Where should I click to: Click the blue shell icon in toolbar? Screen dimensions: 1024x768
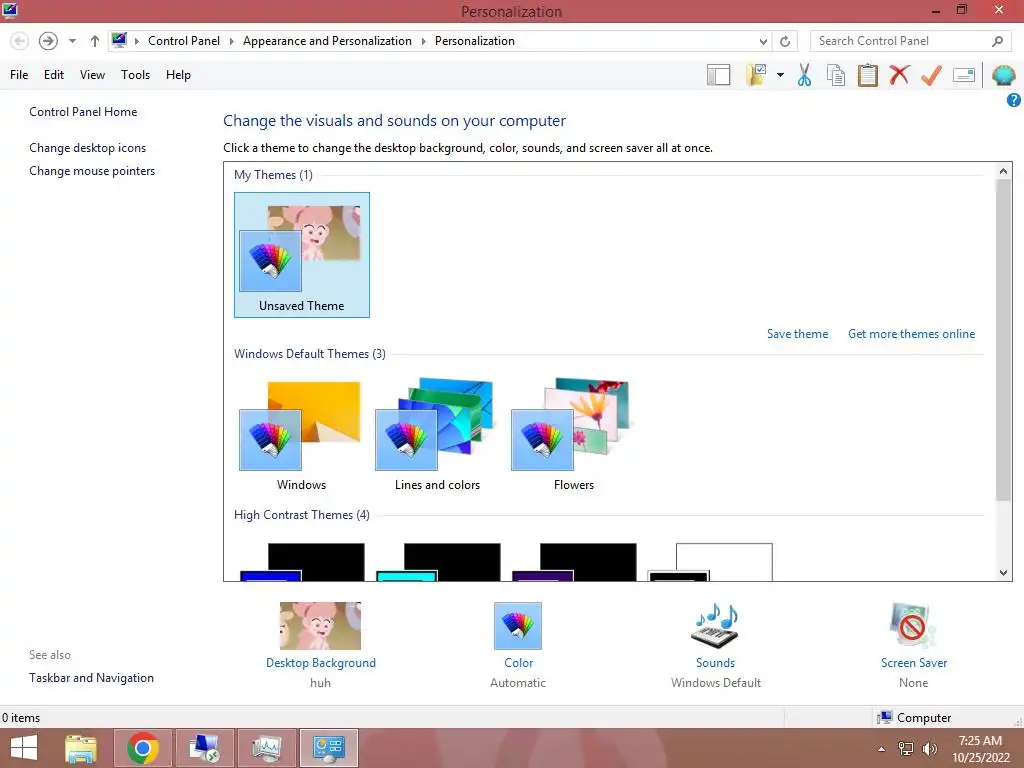[x=1003, y=75]
